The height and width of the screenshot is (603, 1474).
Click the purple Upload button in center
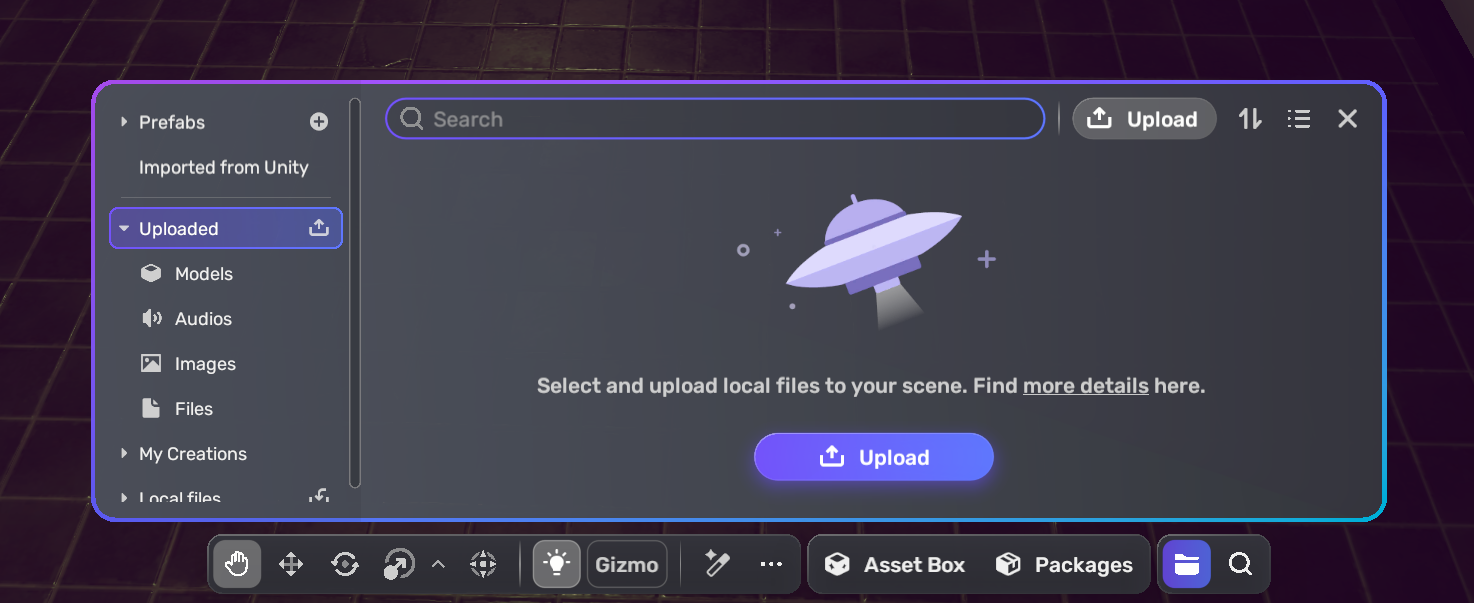[874, 457]
